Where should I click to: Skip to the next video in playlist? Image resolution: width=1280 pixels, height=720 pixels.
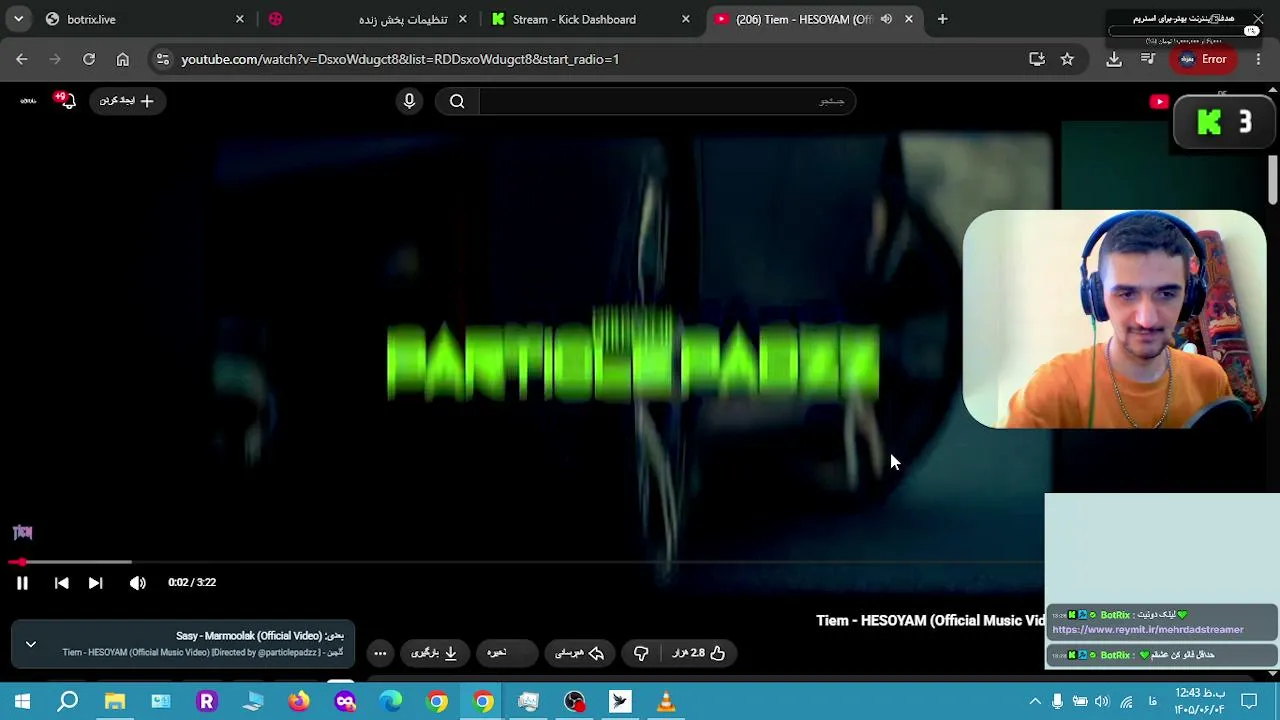point(95,583)
